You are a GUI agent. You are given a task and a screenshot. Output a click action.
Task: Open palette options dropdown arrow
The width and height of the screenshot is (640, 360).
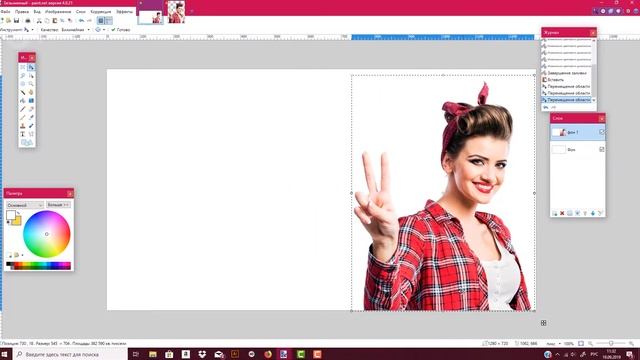coord(22,255)
